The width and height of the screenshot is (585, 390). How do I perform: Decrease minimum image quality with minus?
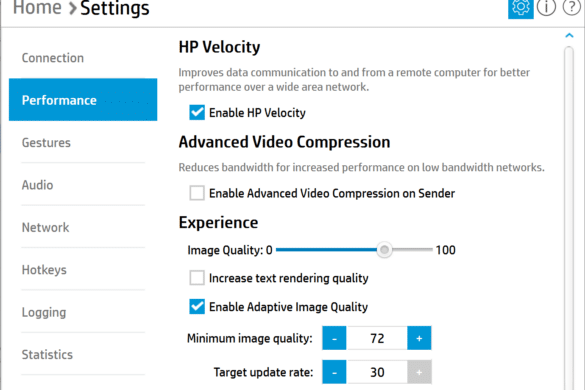tap(334, 338)
